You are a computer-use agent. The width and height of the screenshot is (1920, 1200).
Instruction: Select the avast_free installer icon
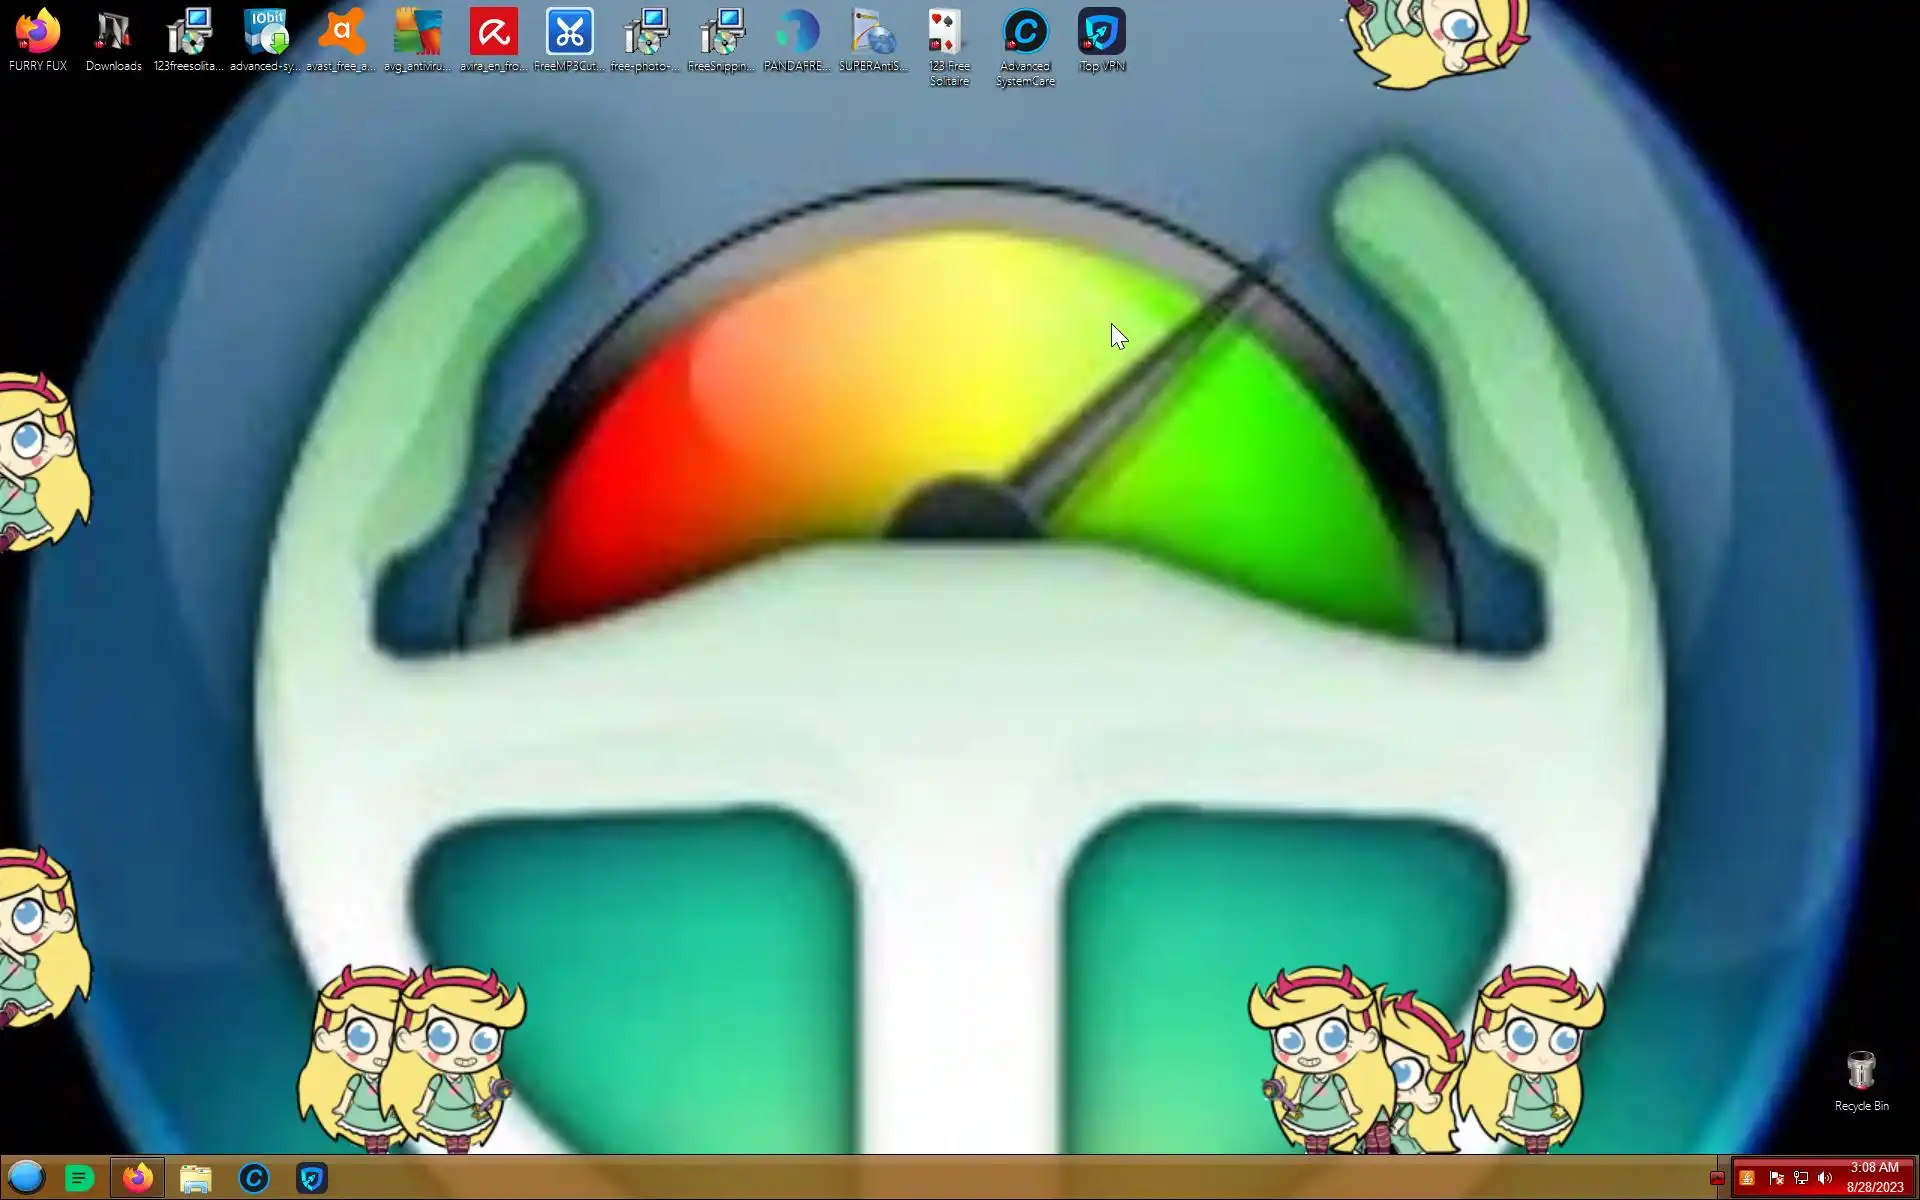341,33
